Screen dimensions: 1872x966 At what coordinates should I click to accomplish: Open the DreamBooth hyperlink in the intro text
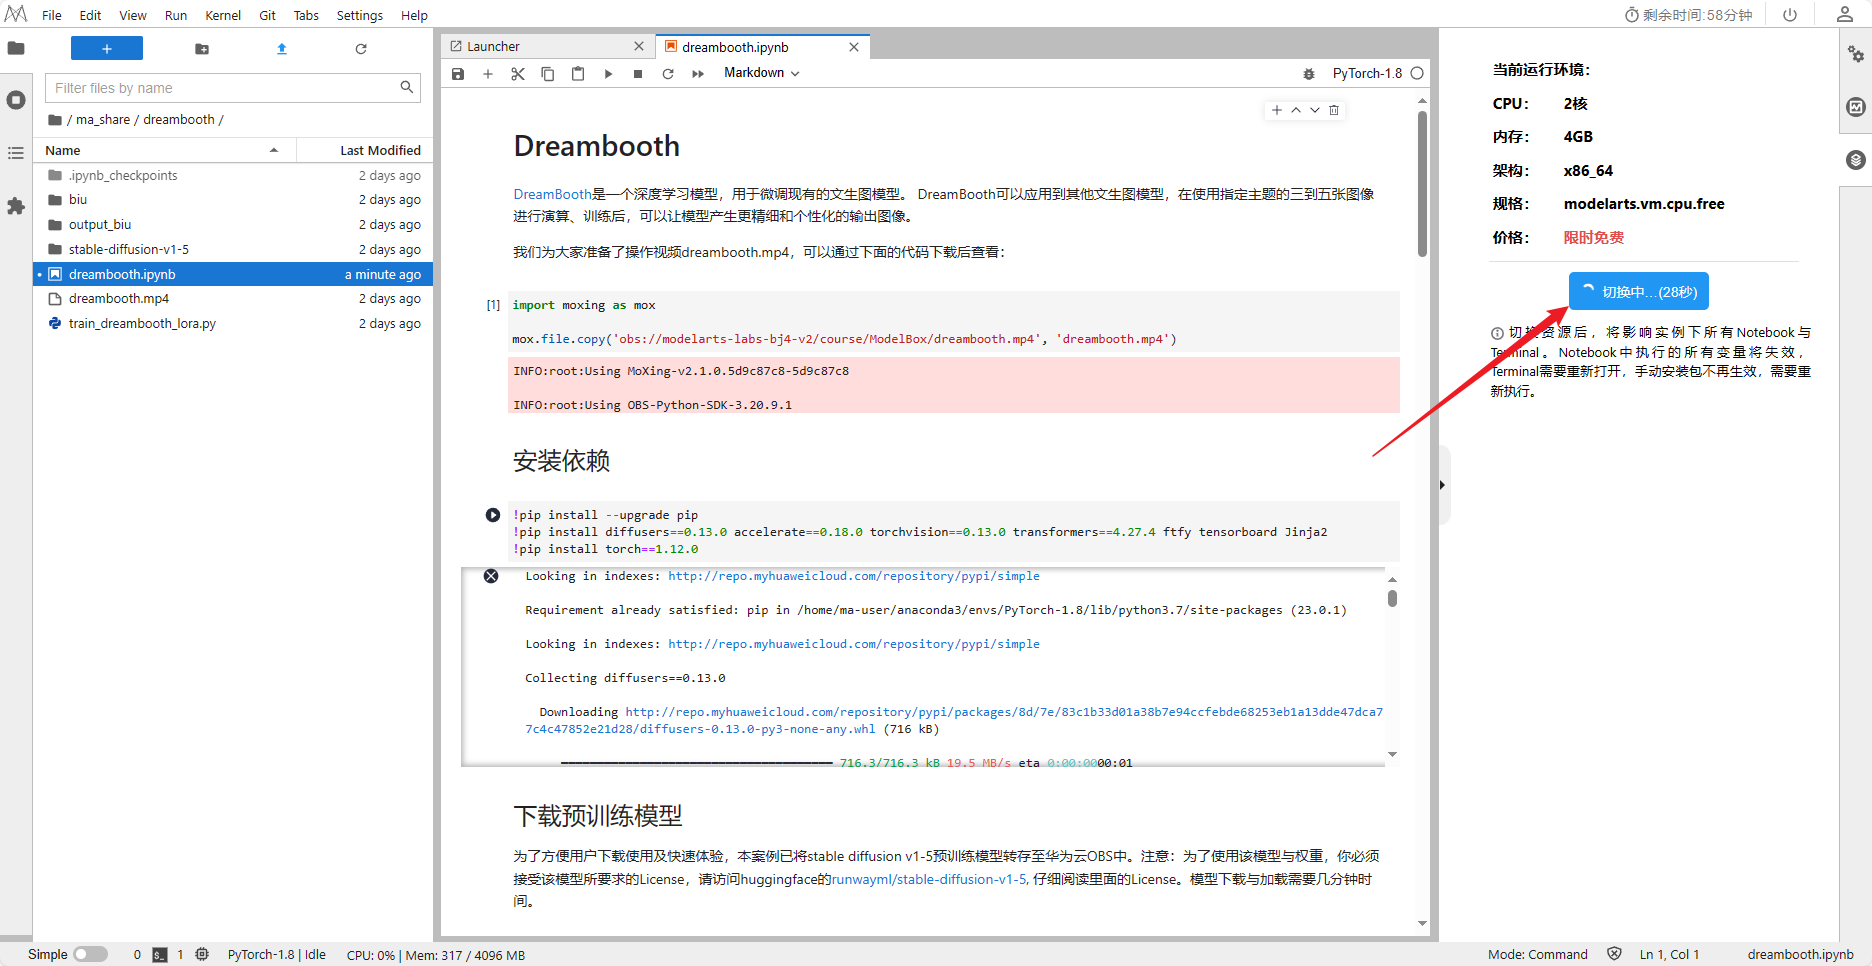[x=552, y=194]
